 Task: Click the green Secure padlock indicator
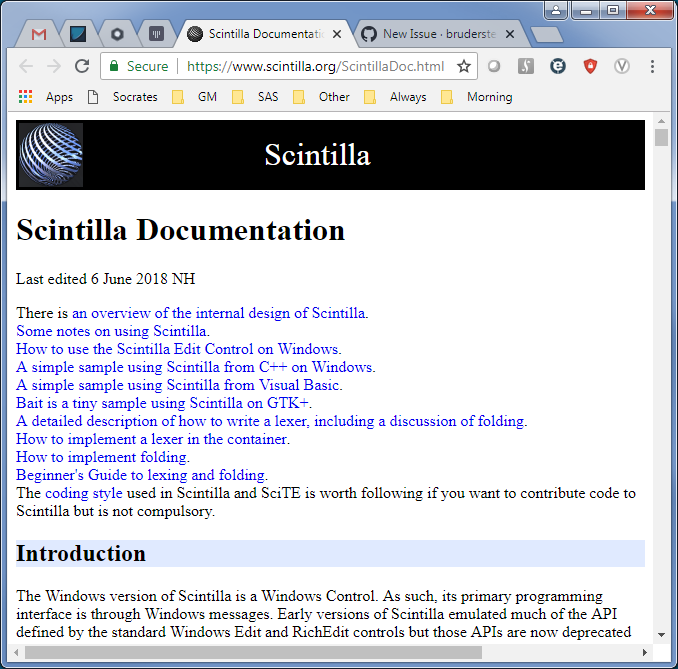[x=139, y=66]
